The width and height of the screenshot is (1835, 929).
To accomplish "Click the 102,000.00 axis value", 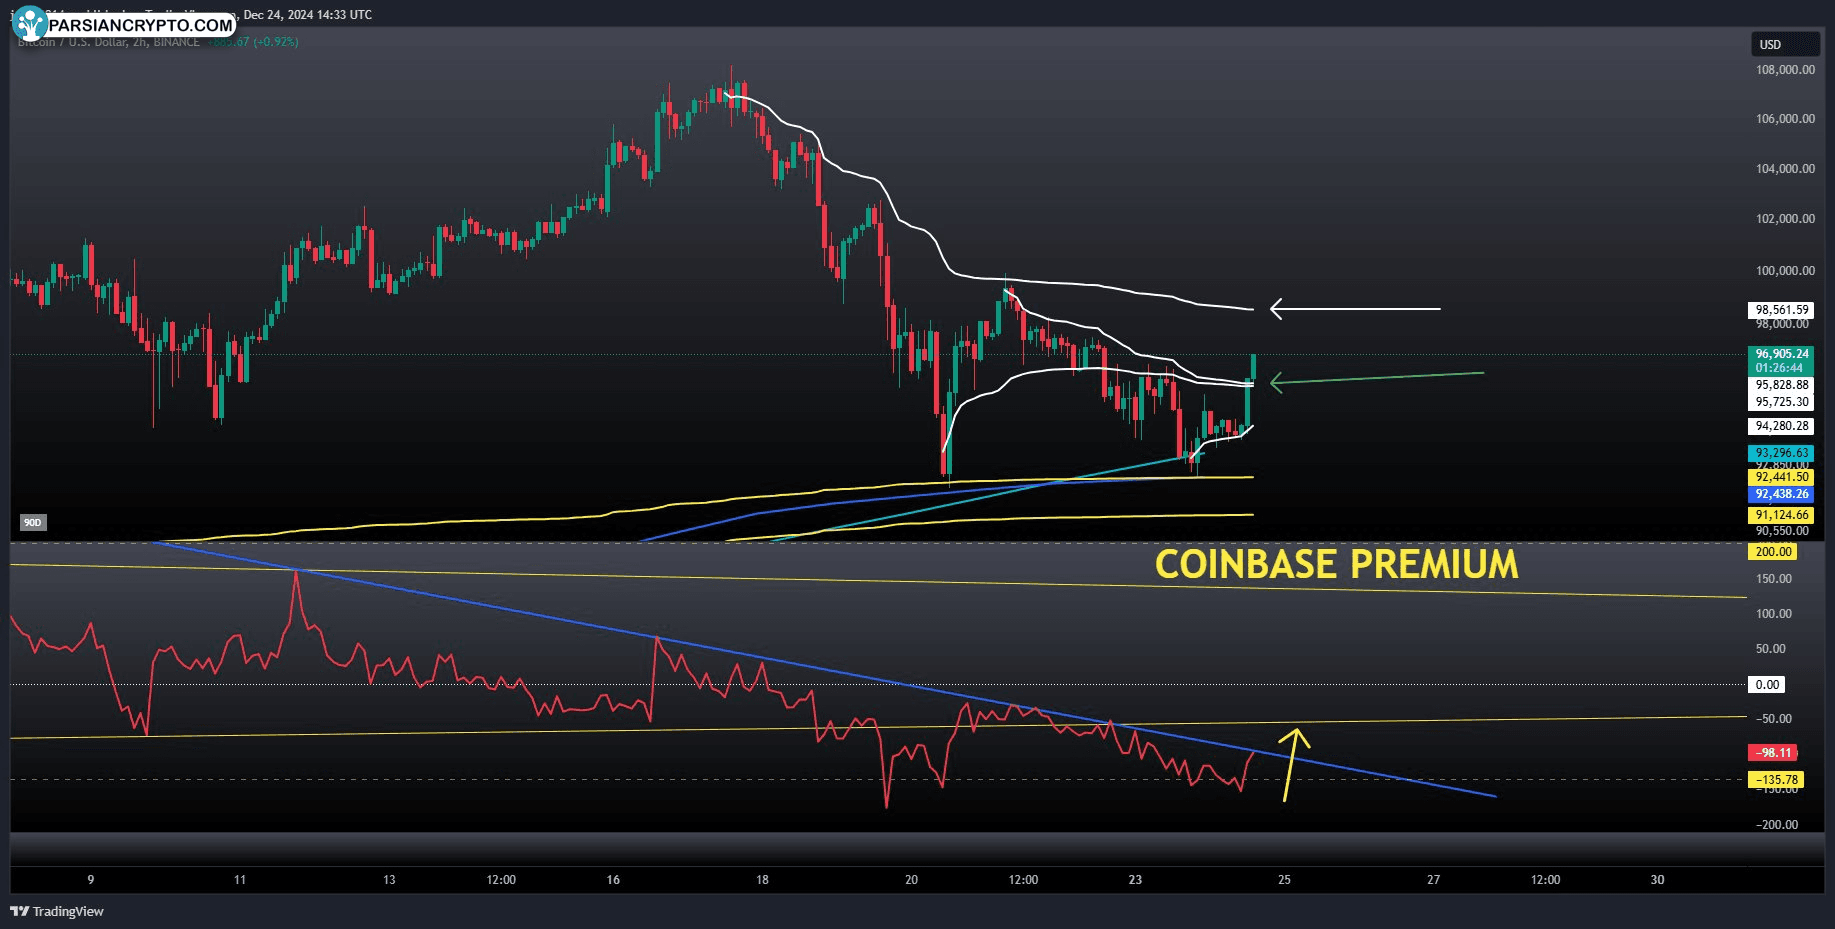I will tap(1785, 219).
